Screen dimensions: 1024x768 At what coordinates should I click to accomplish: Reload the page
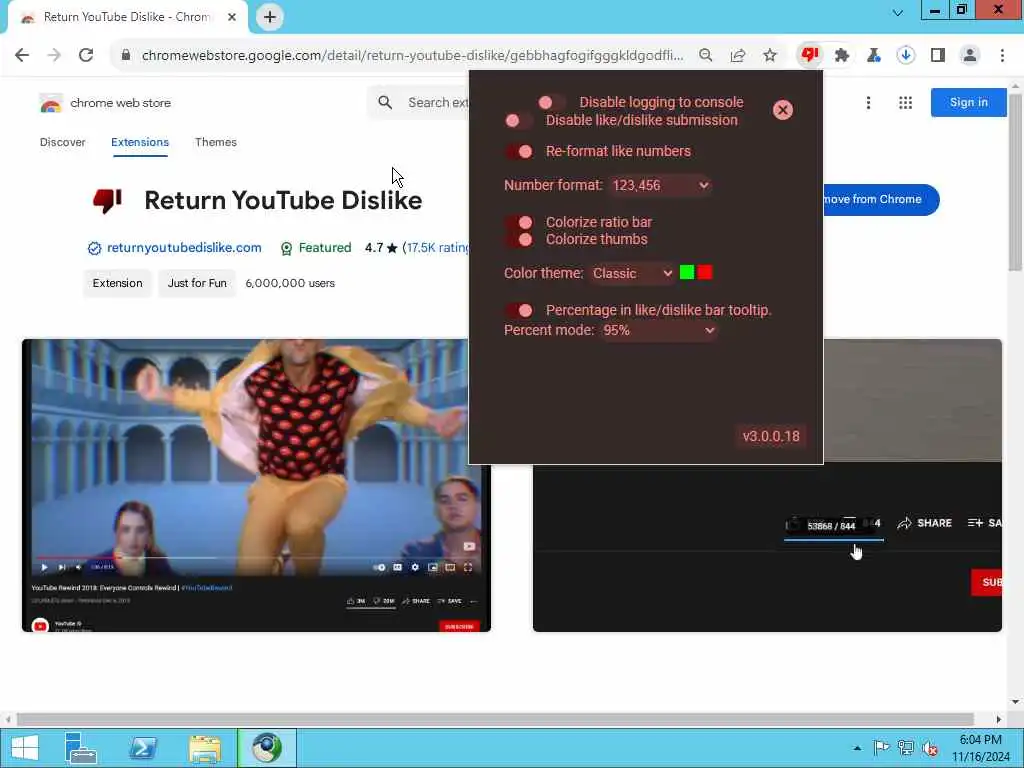click(x=86, y=55)
